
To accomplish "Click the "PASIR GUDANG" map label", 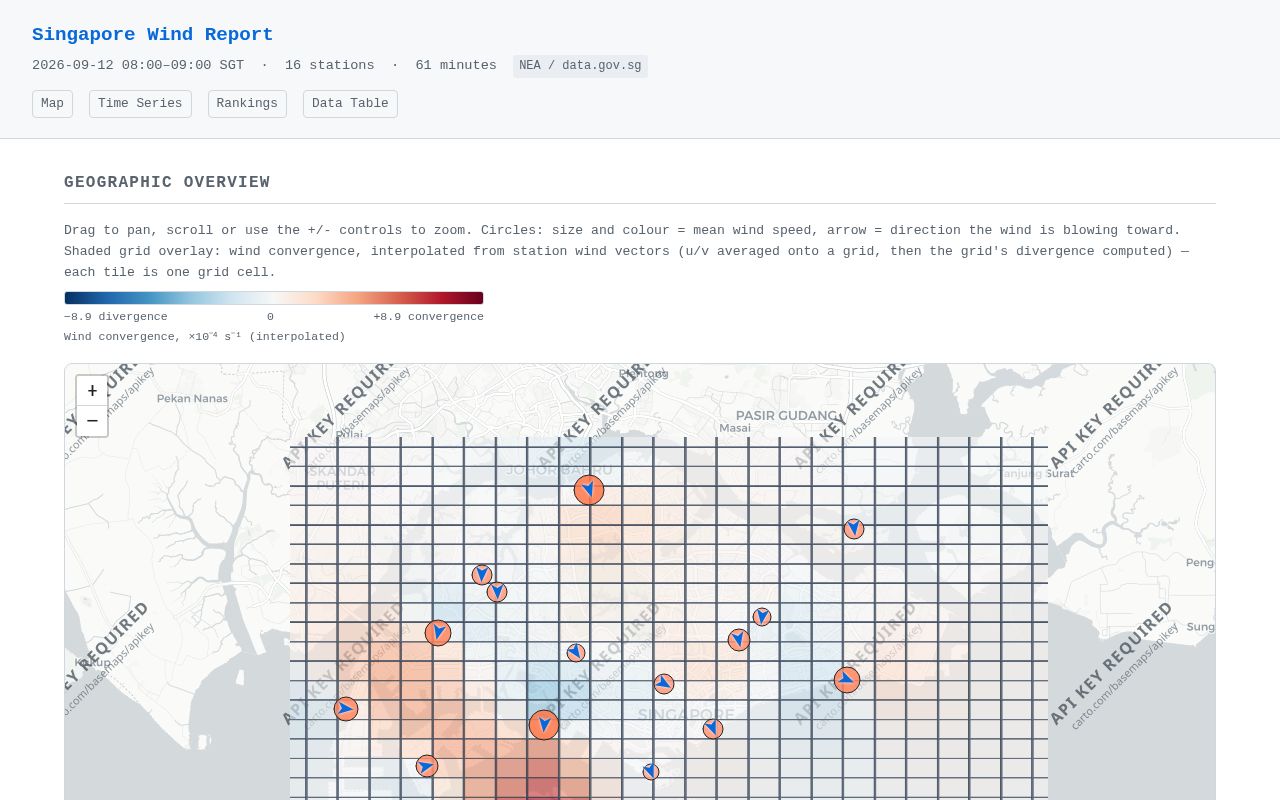I will tap(788, 415).
